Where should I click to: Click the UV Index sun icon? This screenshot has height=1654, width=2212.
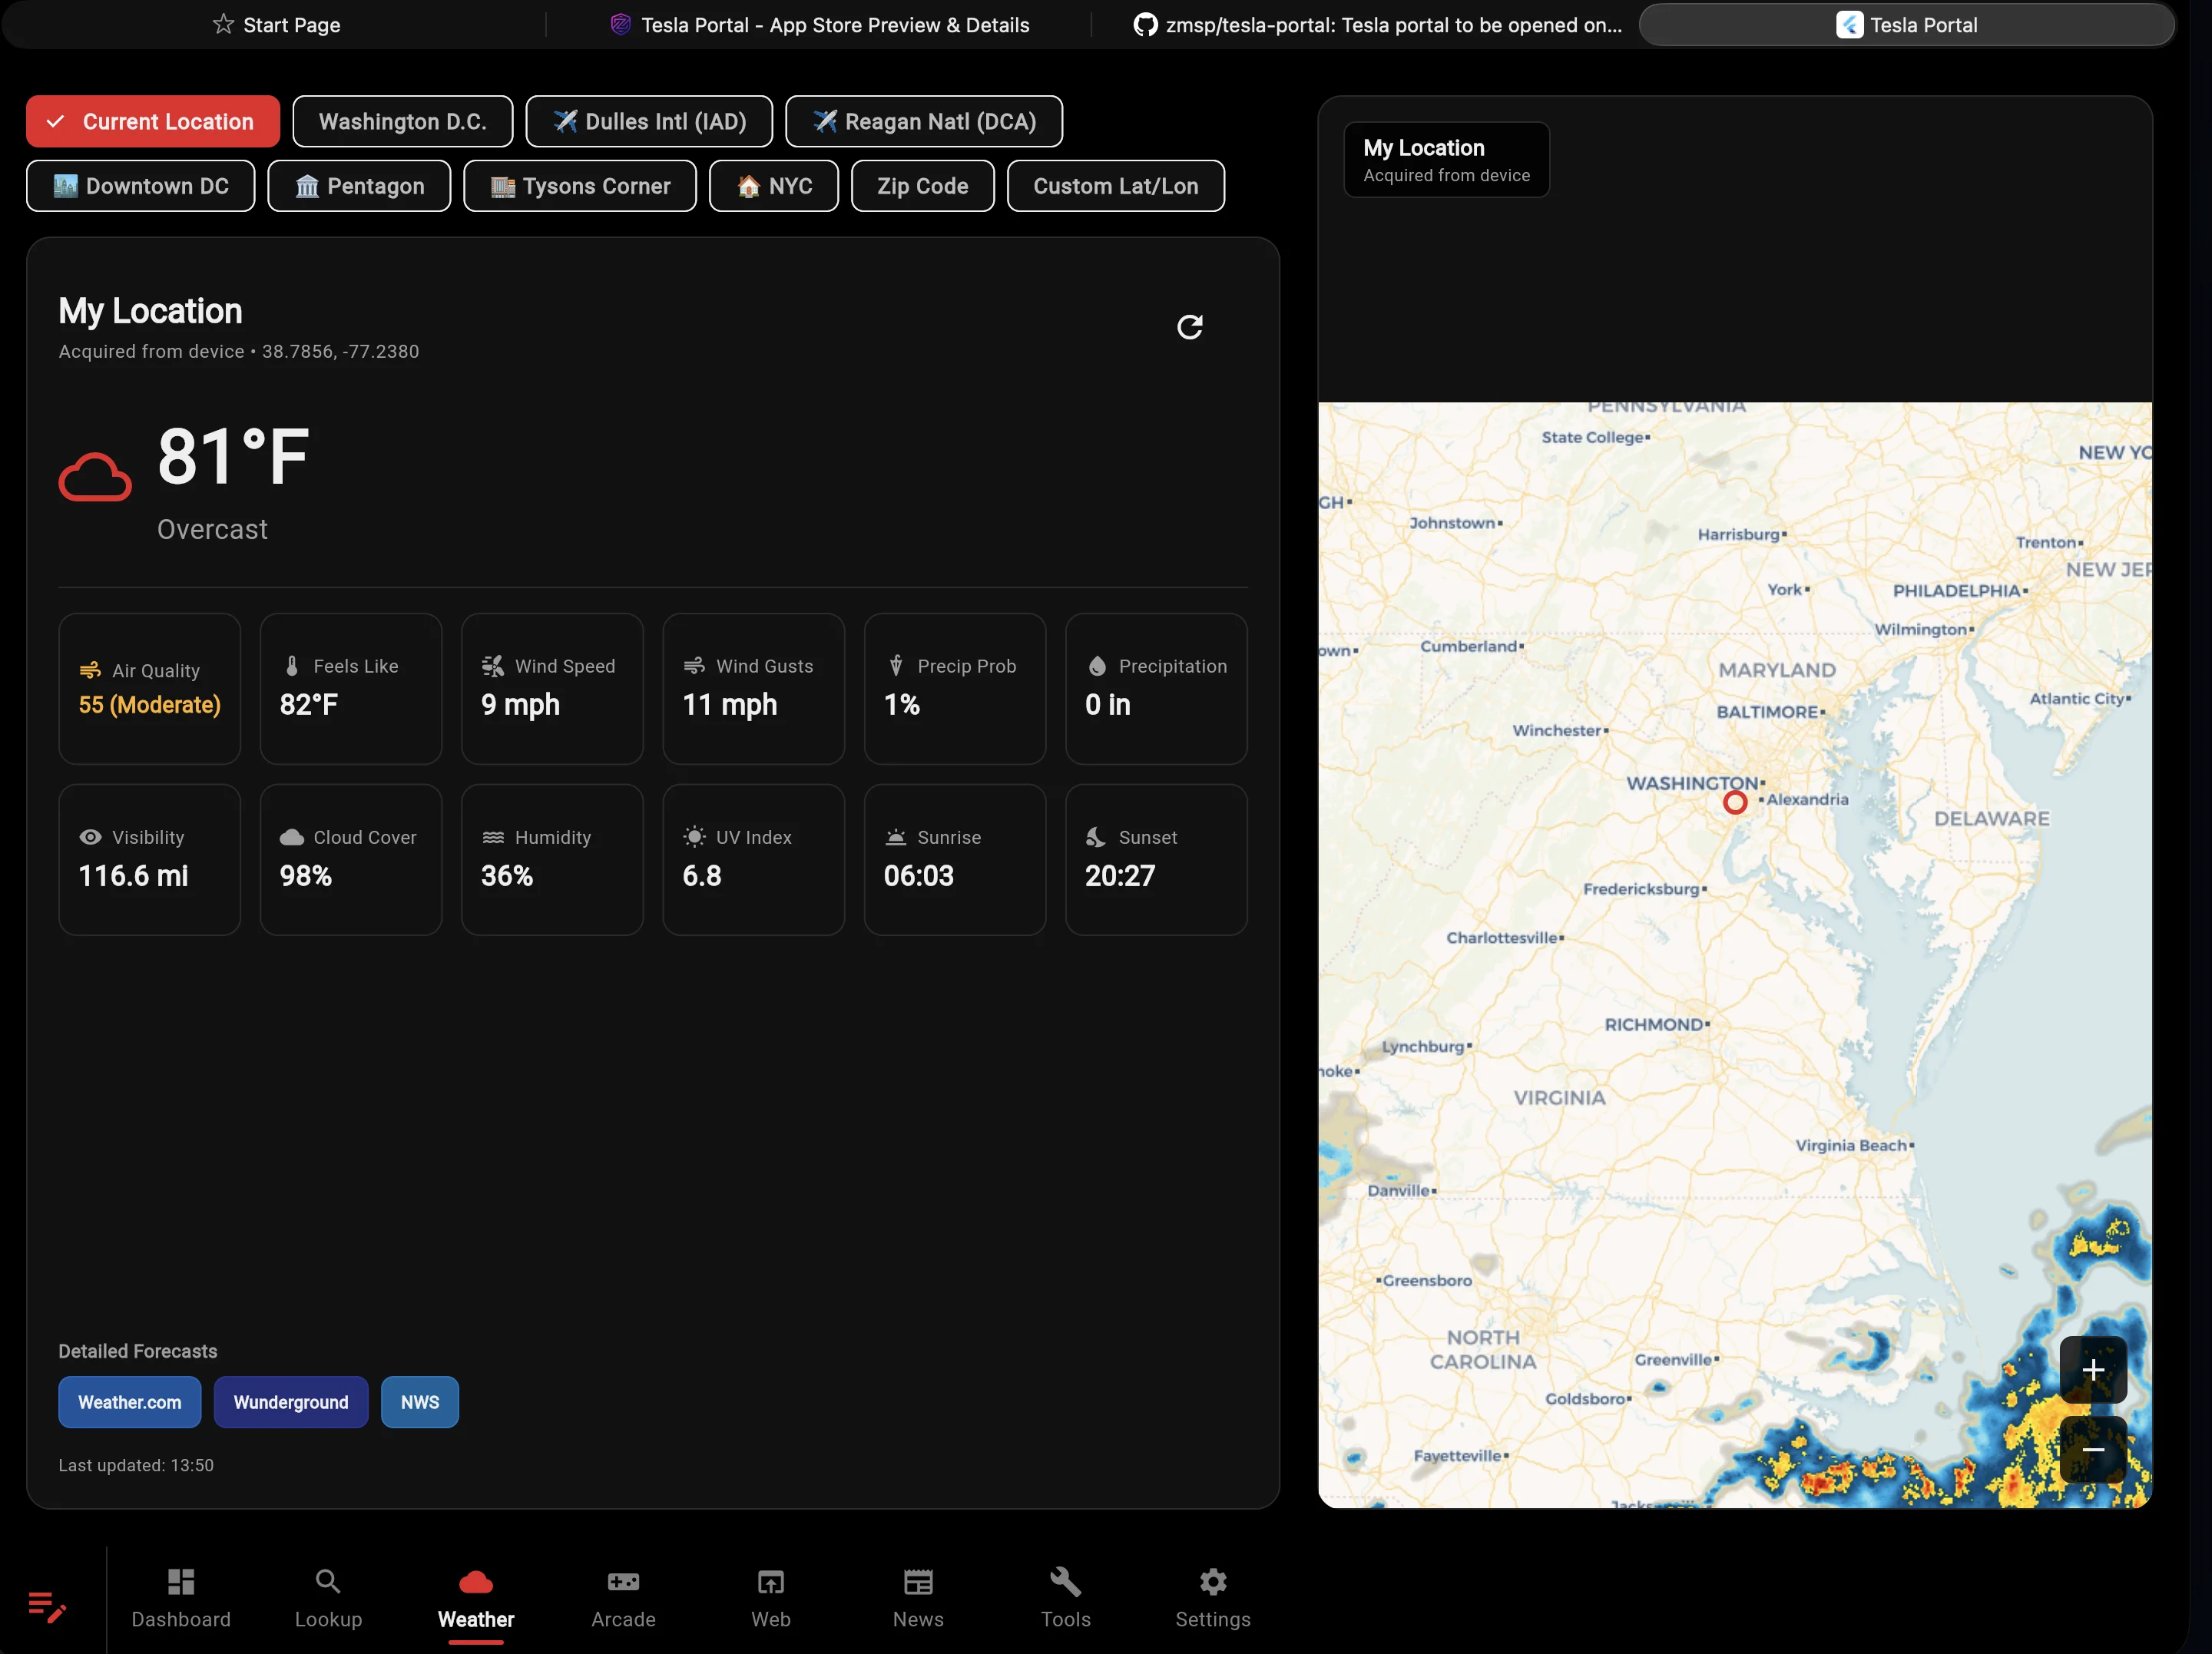tap(694, 837)
